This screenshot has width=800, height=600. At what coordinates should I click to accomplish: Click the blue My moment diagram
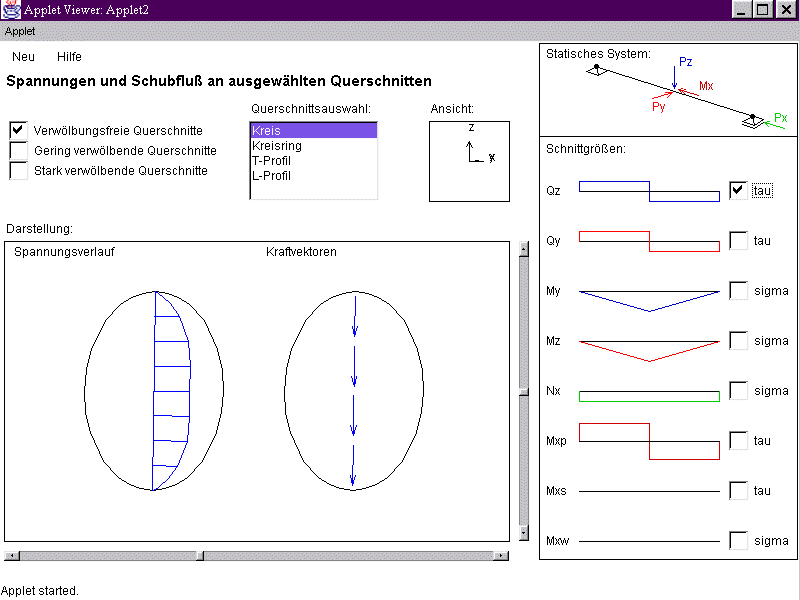pos(649,299)
